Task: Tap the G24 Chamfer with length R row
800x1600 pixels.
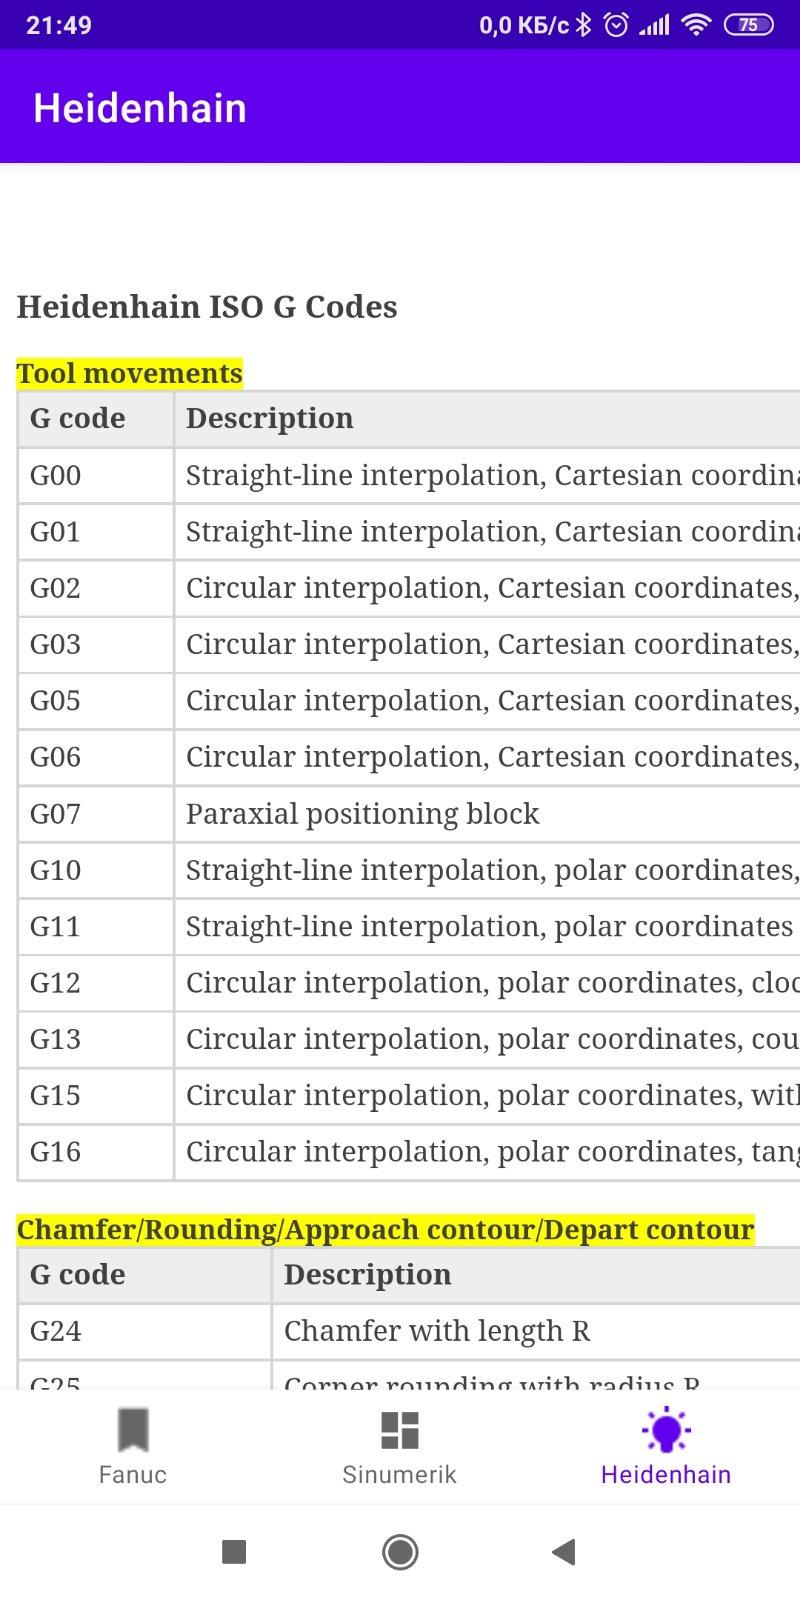Action: [x=409, y=1331]
